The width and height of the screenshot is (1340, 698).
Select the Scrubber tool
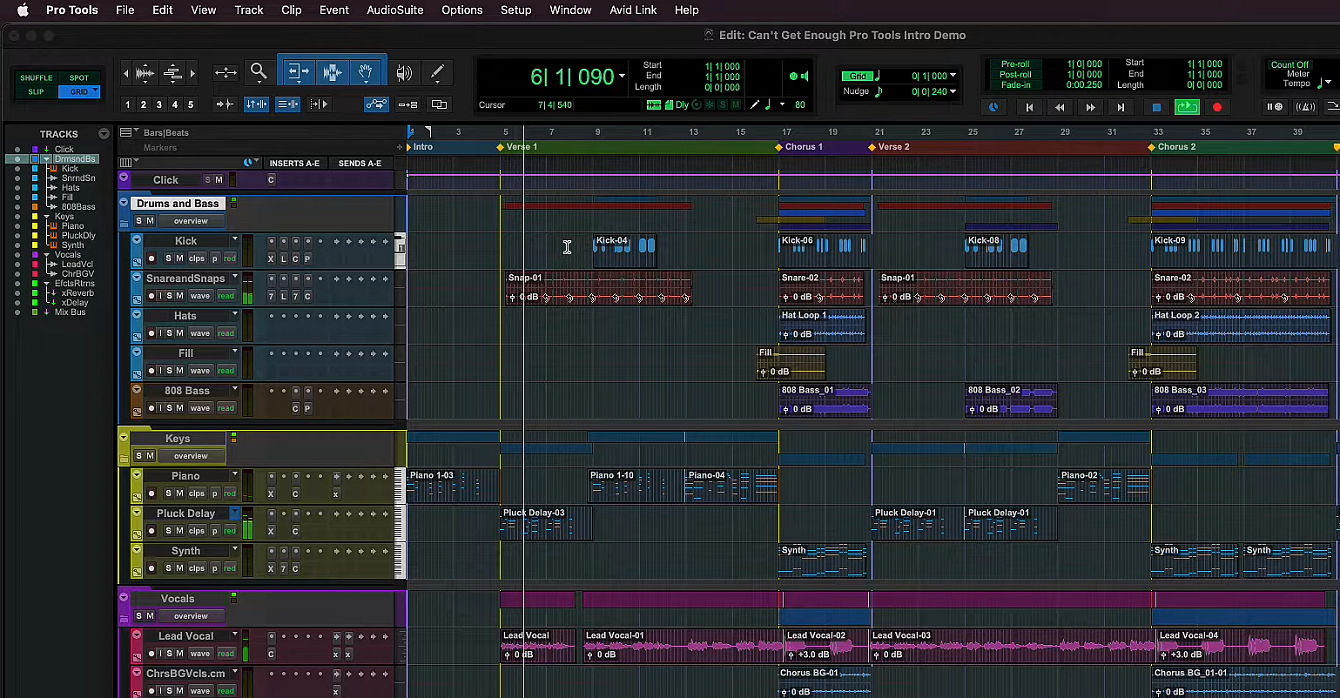tap(404, 71)
